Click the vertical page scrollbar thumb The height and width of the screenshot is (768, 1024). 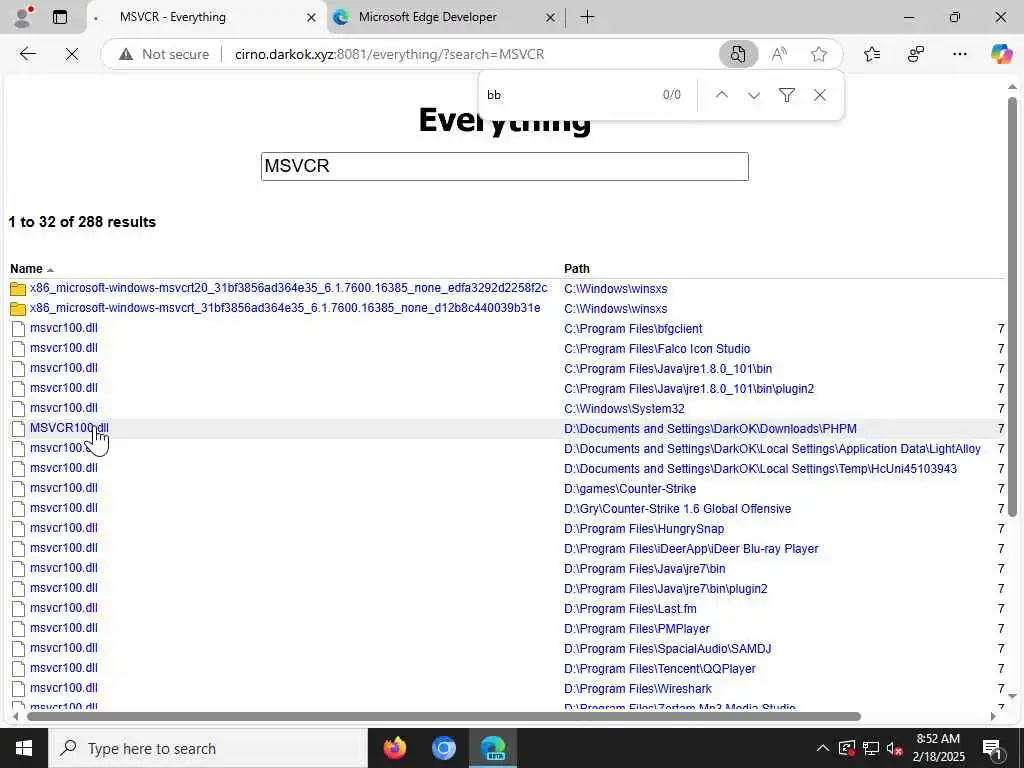[1012, 307]
